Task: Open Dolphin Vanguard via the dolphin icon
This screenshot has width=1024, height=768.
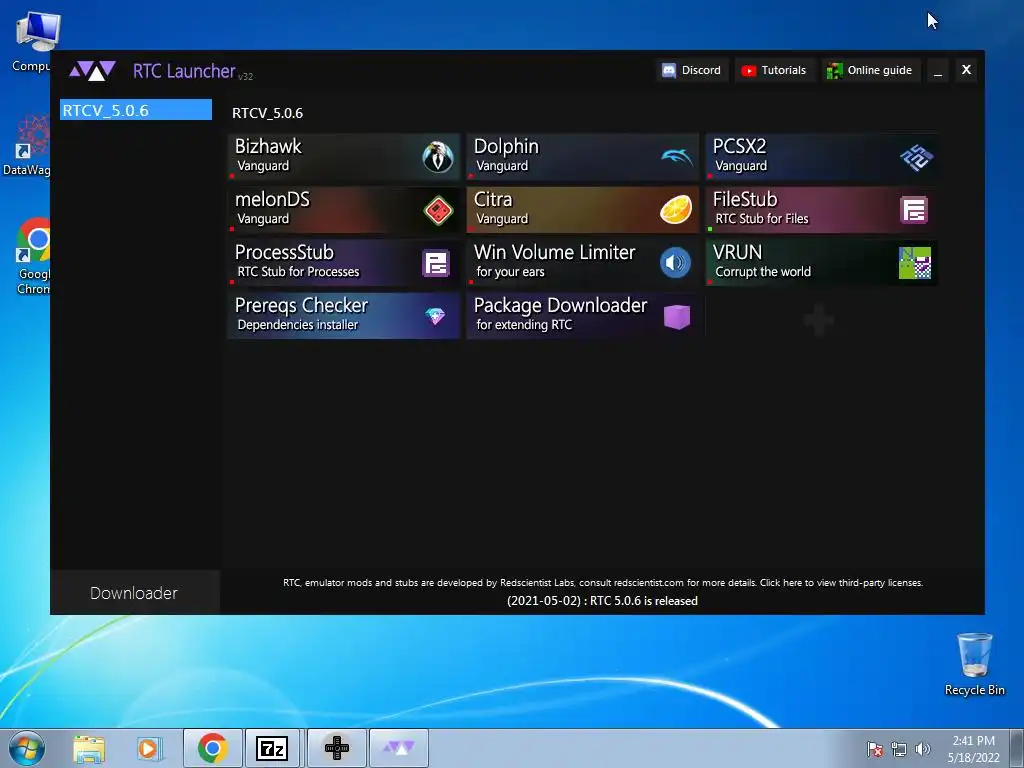Action: [x=677, y=157]
